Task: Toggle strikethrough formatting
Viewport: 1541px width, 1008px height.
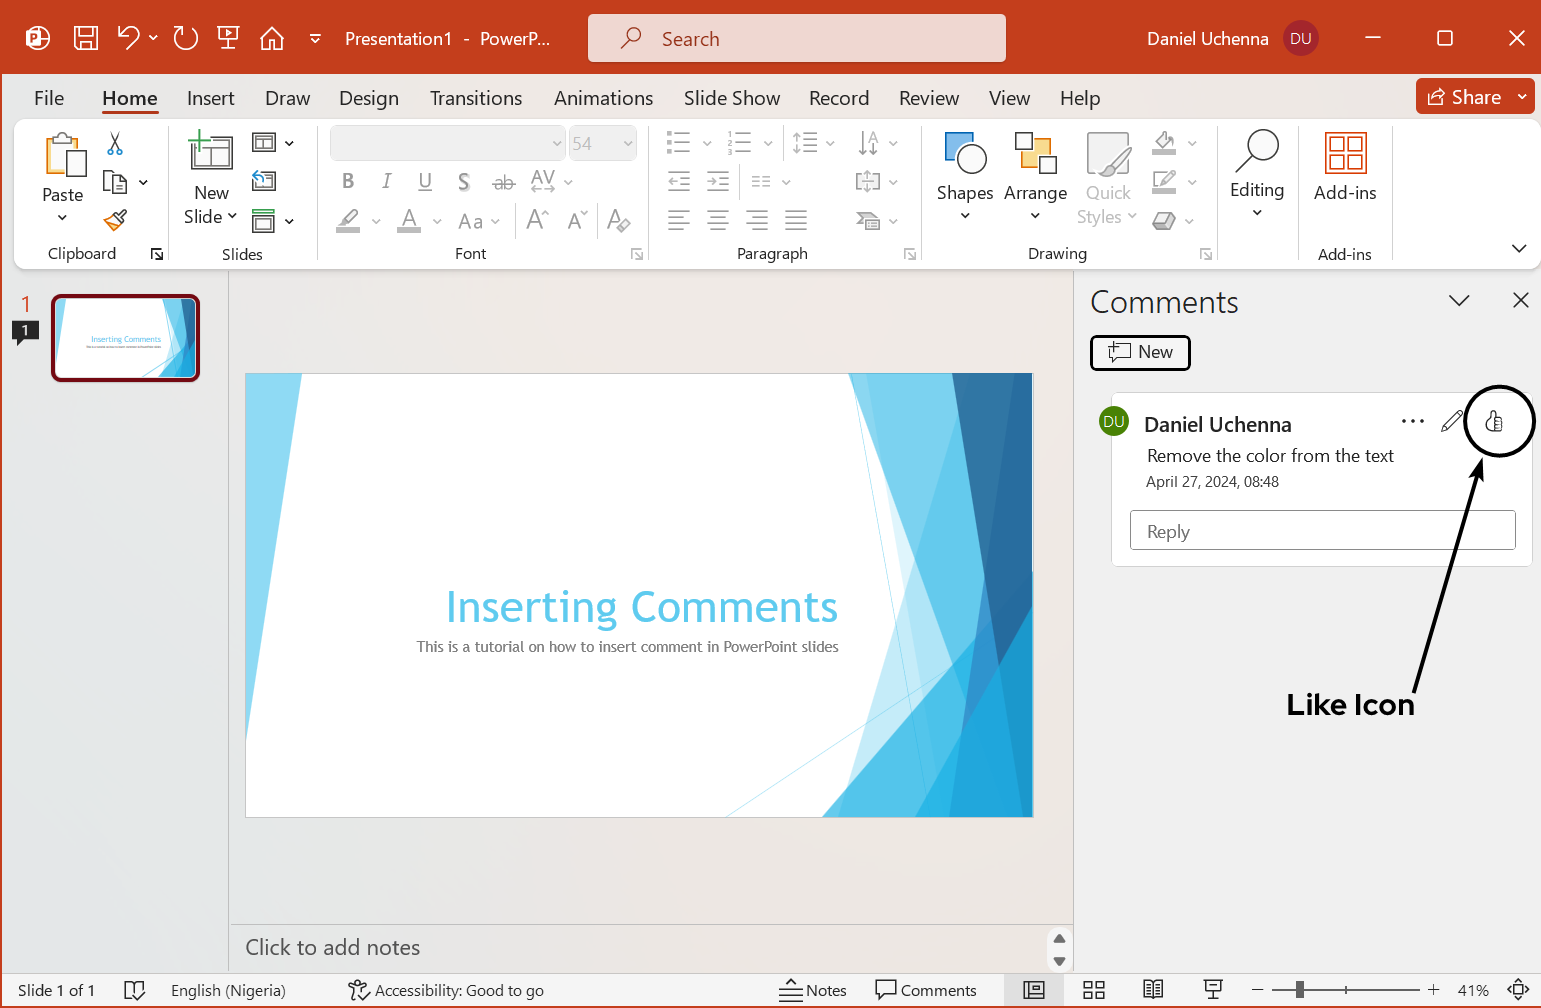Action: pyautogui.click(x=503, y=181)
